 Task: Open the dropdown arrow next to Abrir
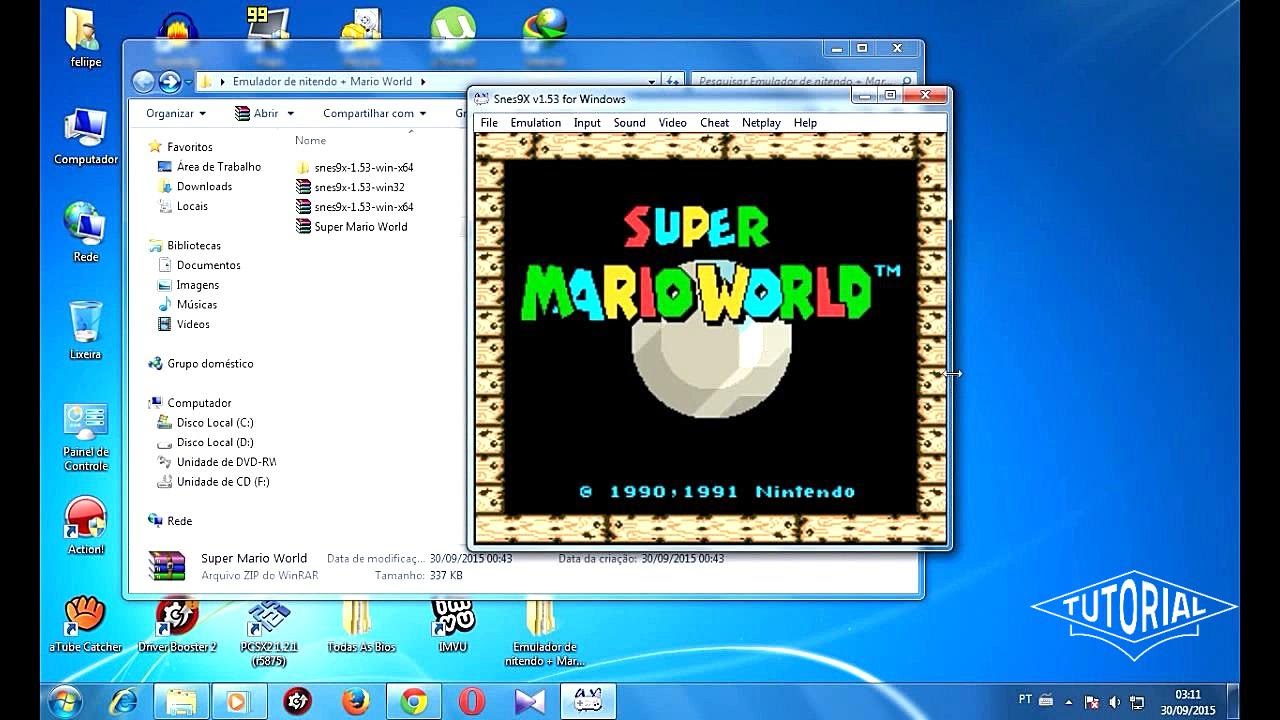[290, 114]
